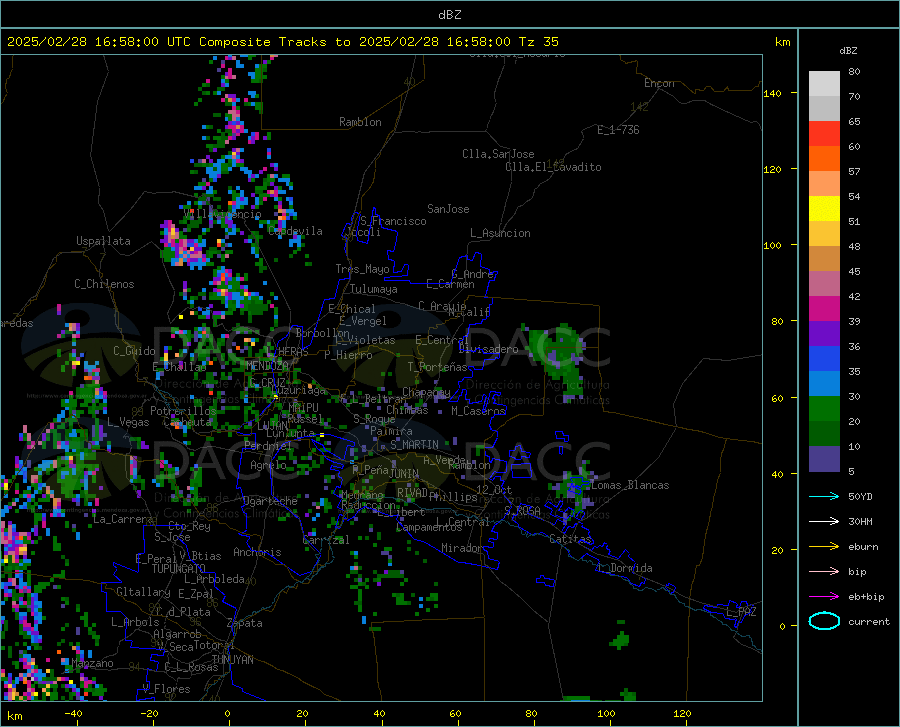Click the 'Lomas_Blancas' map label
Image resolution: width=900 pixels, height=727 pixels.
(630, 485)
